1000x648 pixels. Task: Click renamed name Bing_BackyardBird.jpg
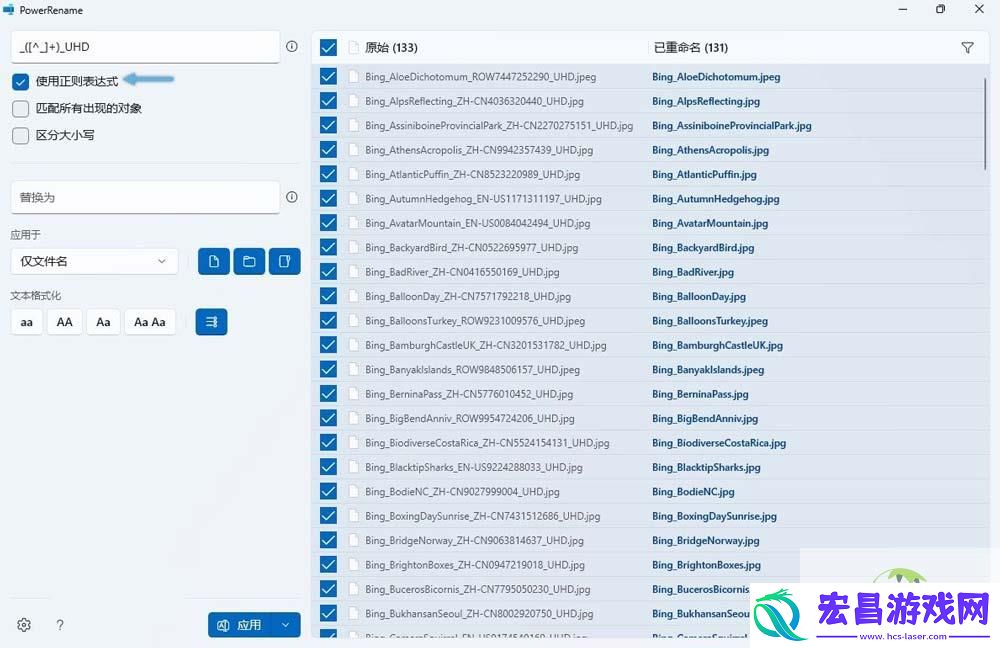(703, 247)
